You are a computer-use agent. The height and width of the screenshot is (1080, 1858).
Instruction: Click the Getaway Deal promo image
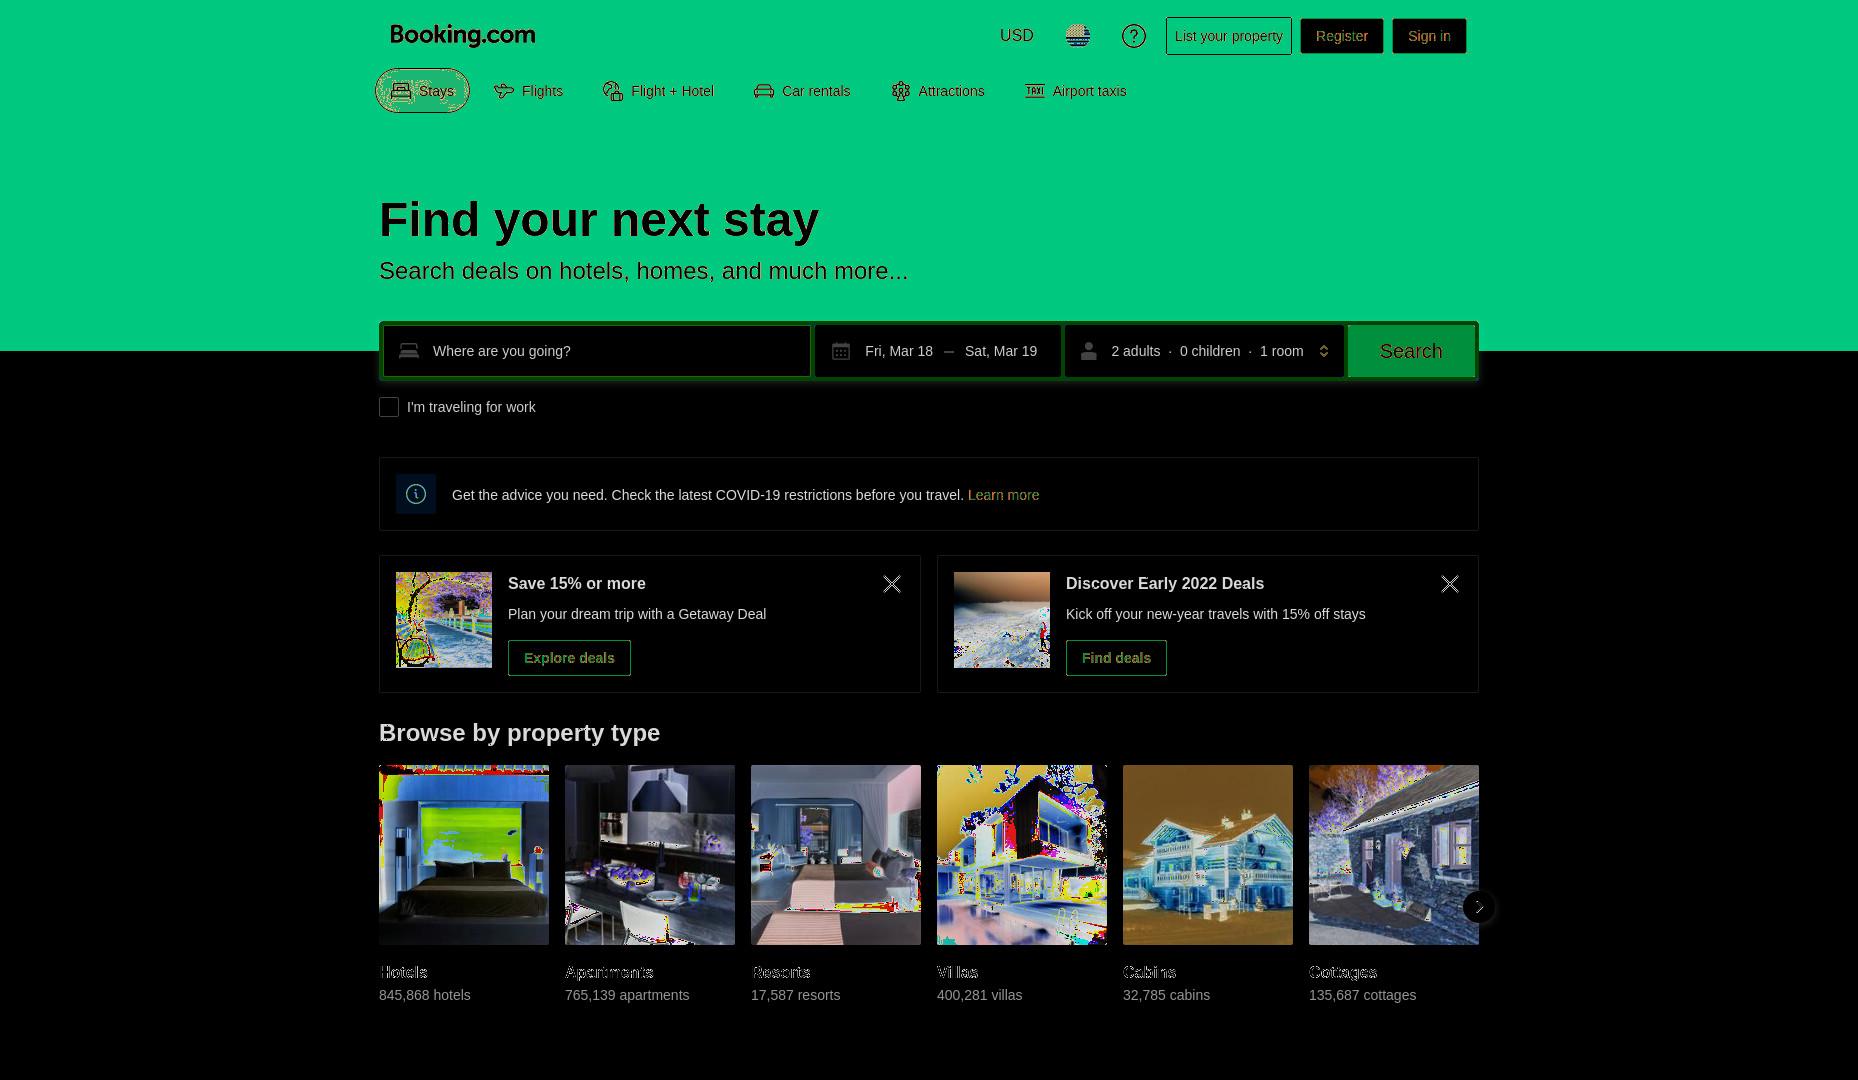coord(444,620)
